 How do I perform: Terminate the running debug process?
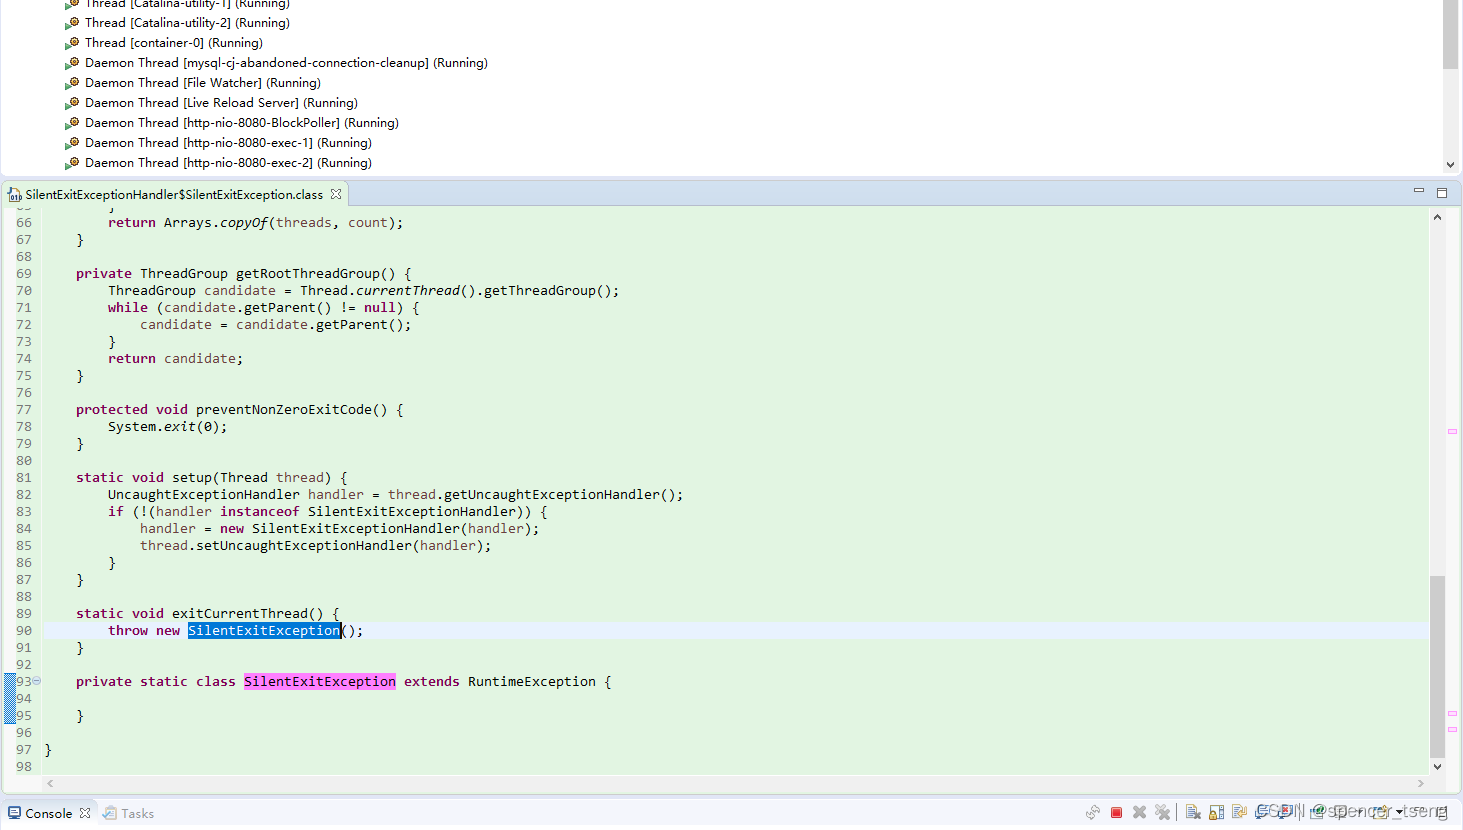coord(1115,811)
